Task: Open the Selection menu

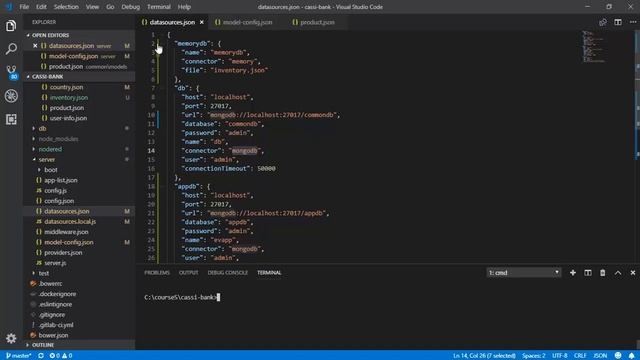Action: click(66, 7)
